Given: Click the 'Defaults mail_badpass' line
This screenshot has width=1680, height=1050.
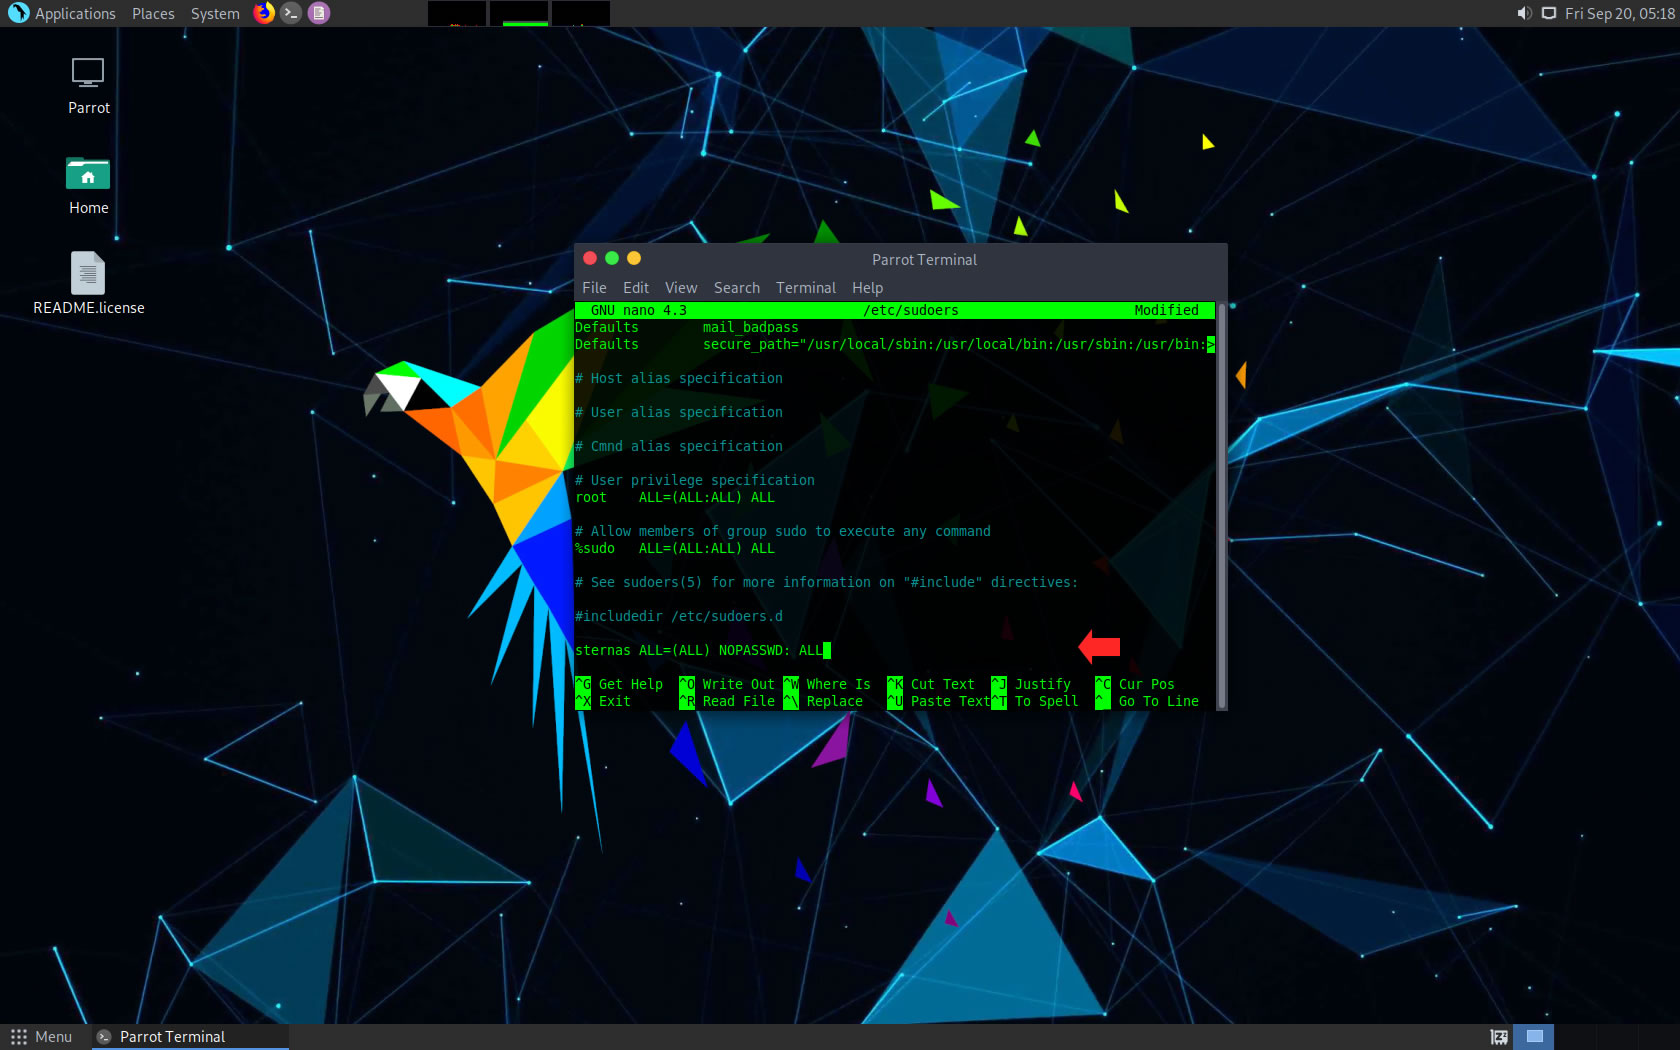Looking at the screenshot, I should click(x=687, y=327).
